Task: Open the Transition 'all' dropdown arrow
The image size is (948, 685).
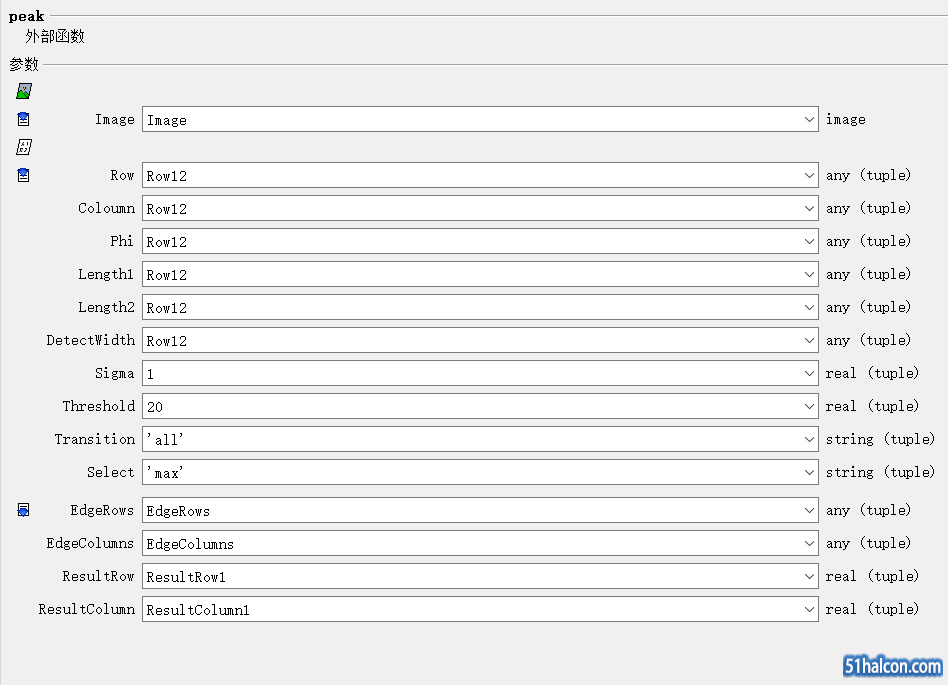Action: click(809, 440)
